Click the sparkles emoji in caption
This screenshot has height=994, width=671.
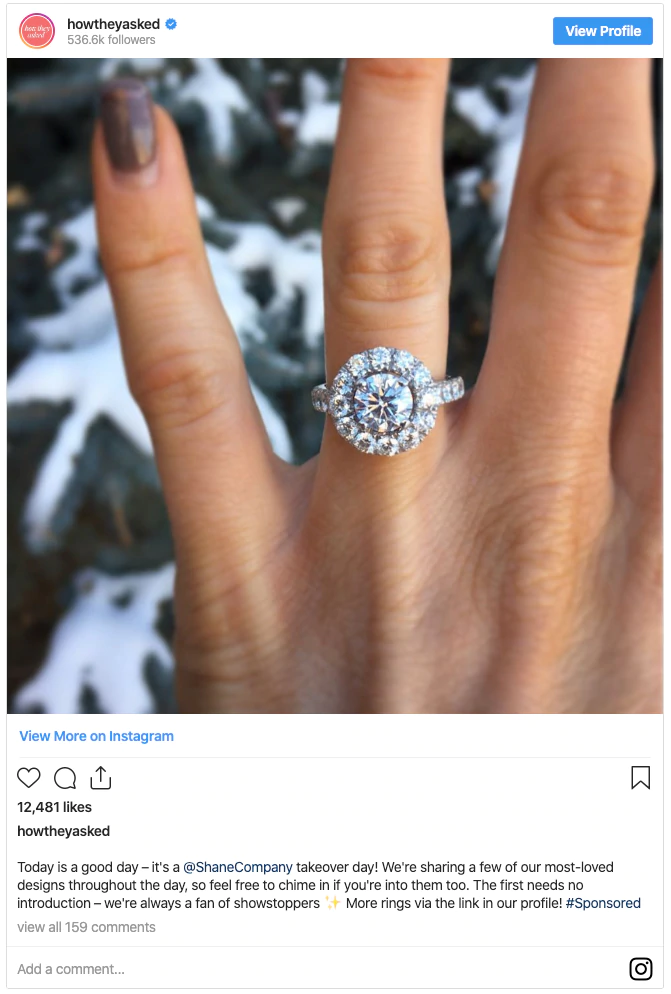332,903
